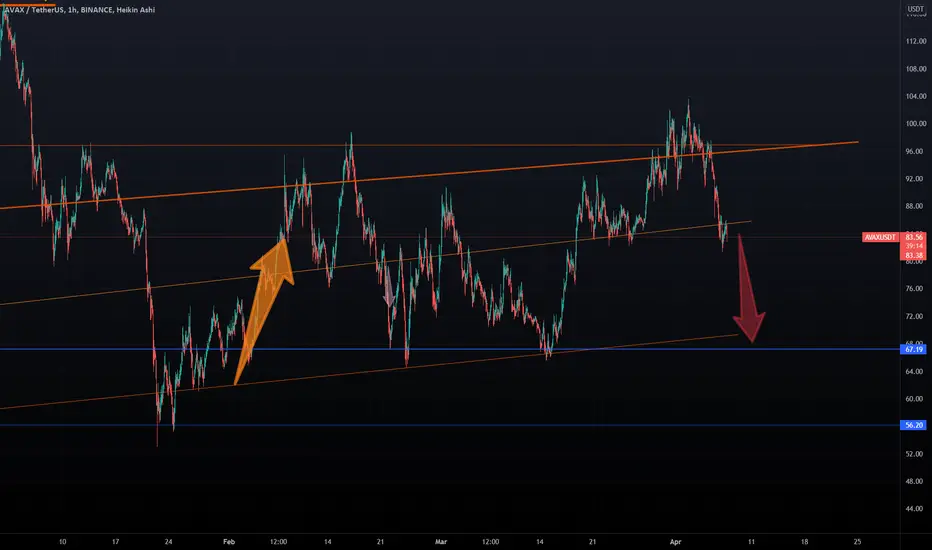The height and width of the screenshot is (550, 932).
Task: Select the AVAXUSDT red price tag
Action: (880, 237)
